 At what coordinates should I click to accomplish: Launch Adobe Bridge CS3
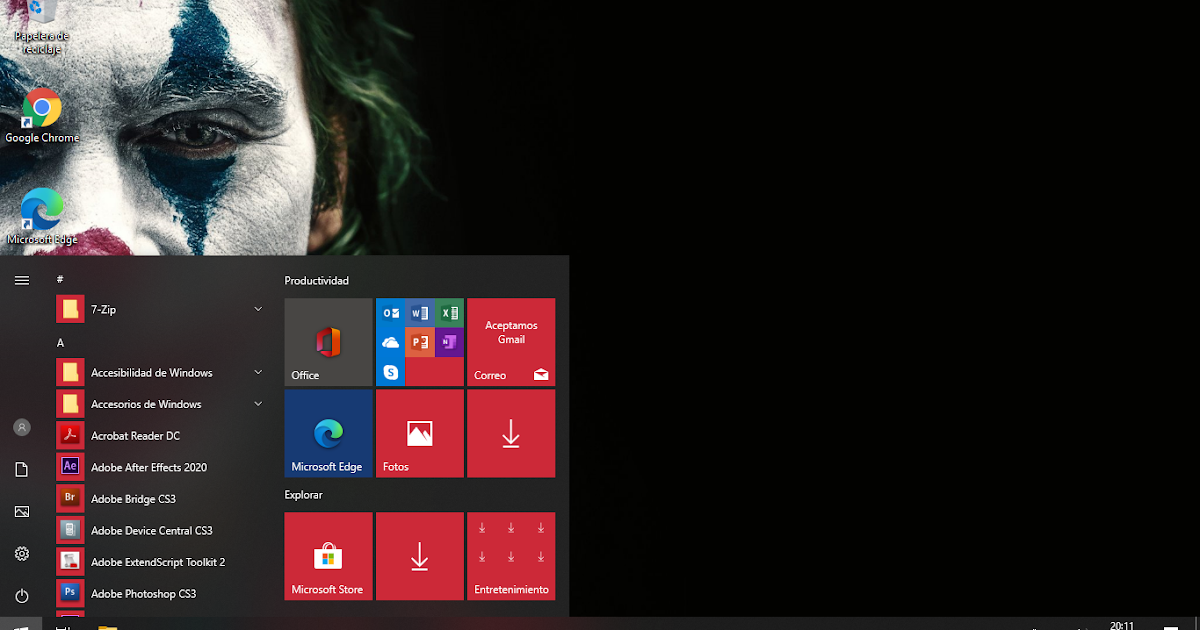click(x=160, y=499)
